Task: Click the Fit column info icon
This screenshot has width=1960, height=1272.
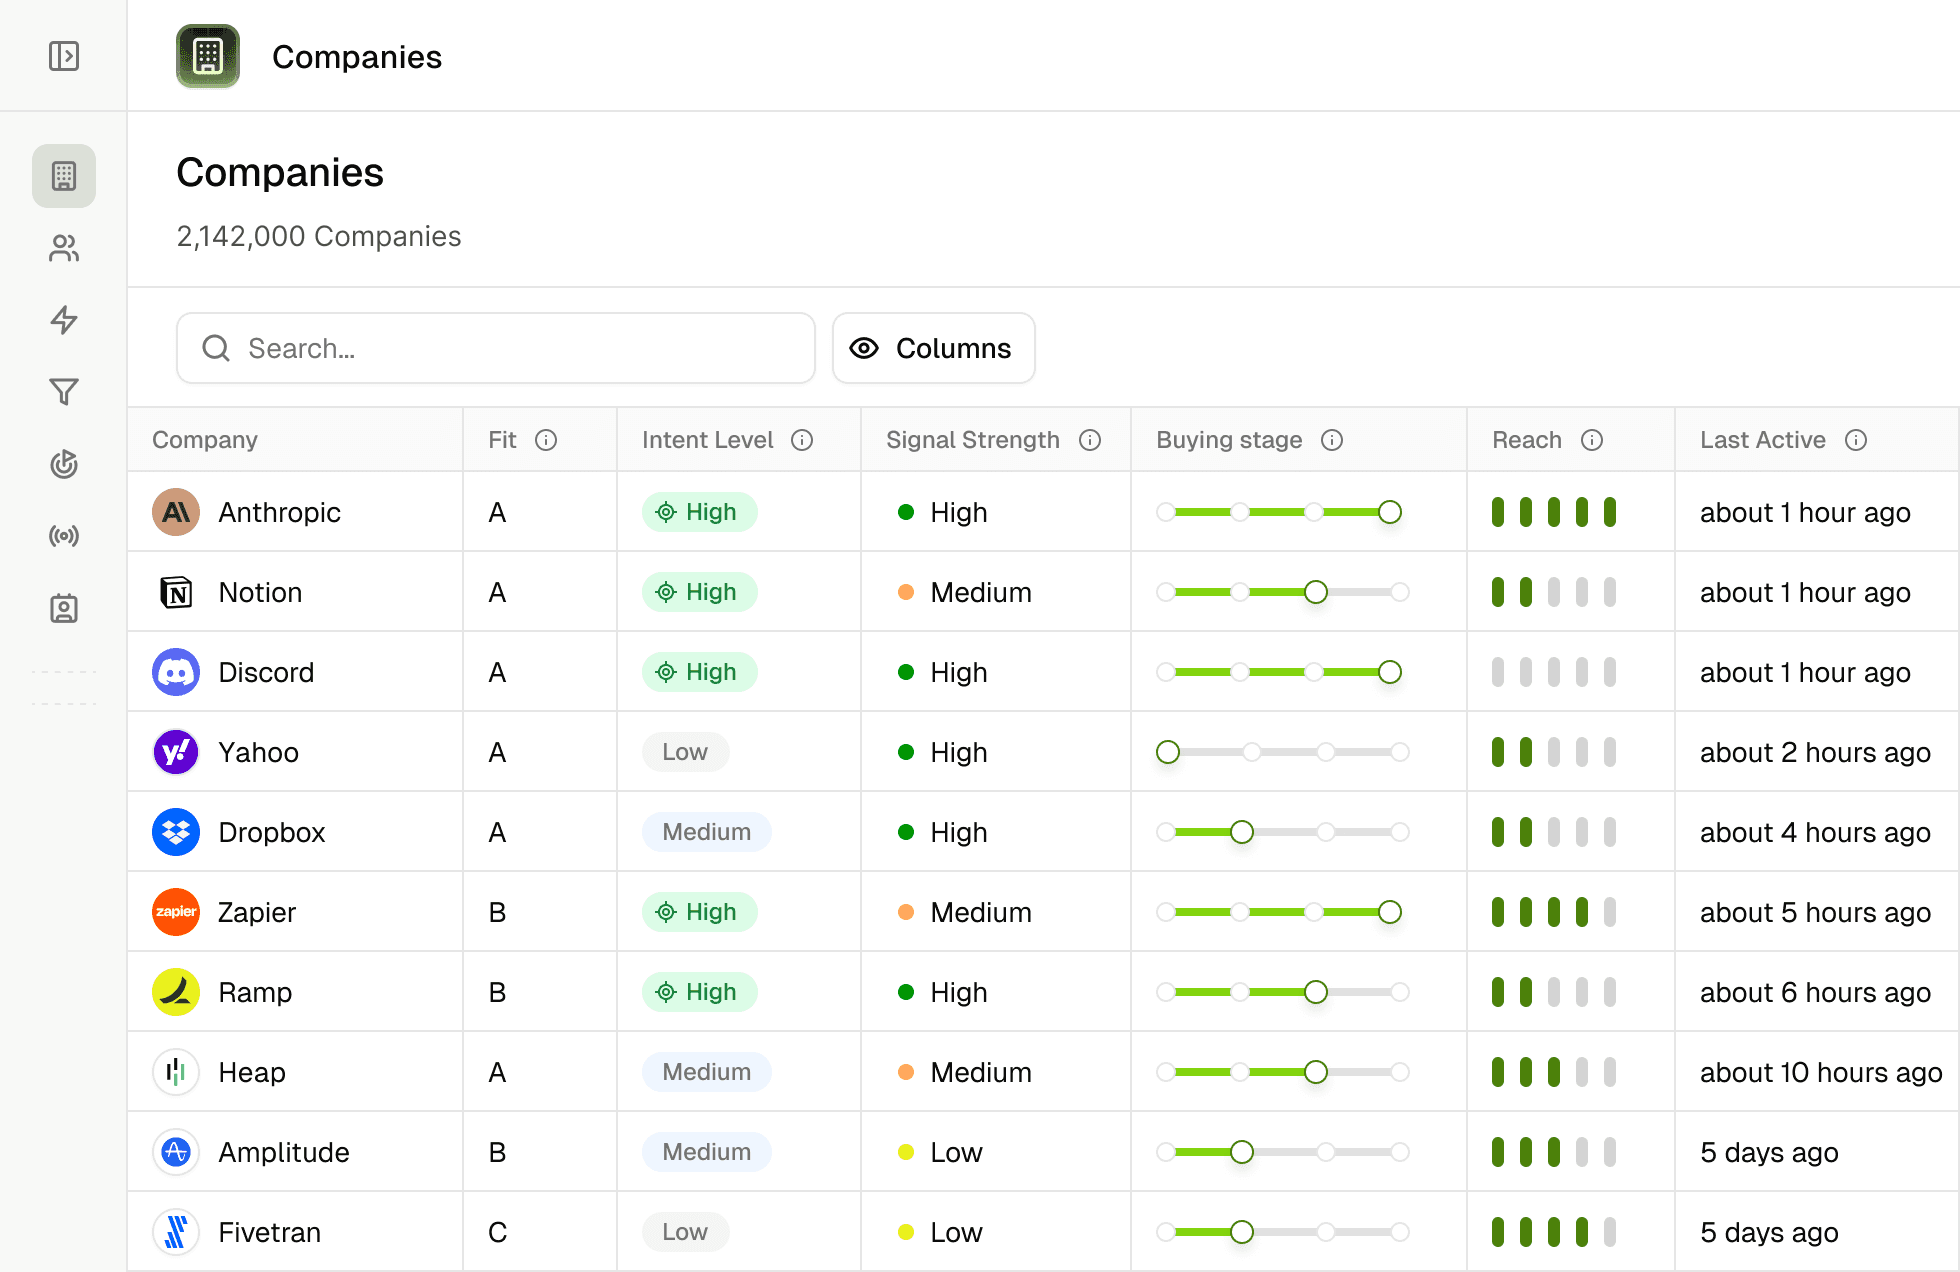Action: coord(546,440)
